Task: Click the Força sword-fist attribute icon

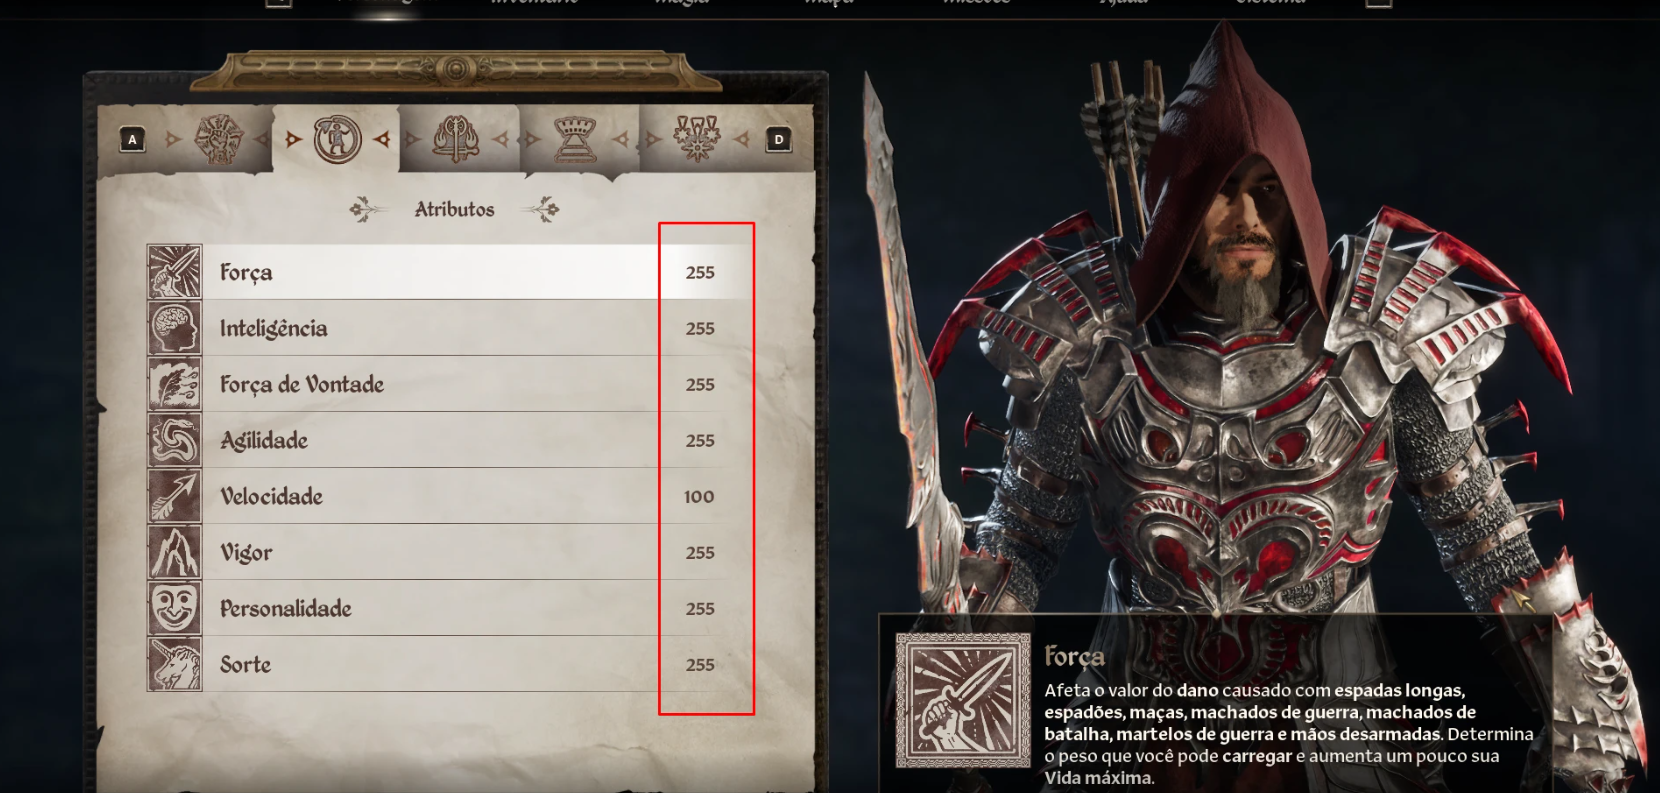Action: pos(175,272)
